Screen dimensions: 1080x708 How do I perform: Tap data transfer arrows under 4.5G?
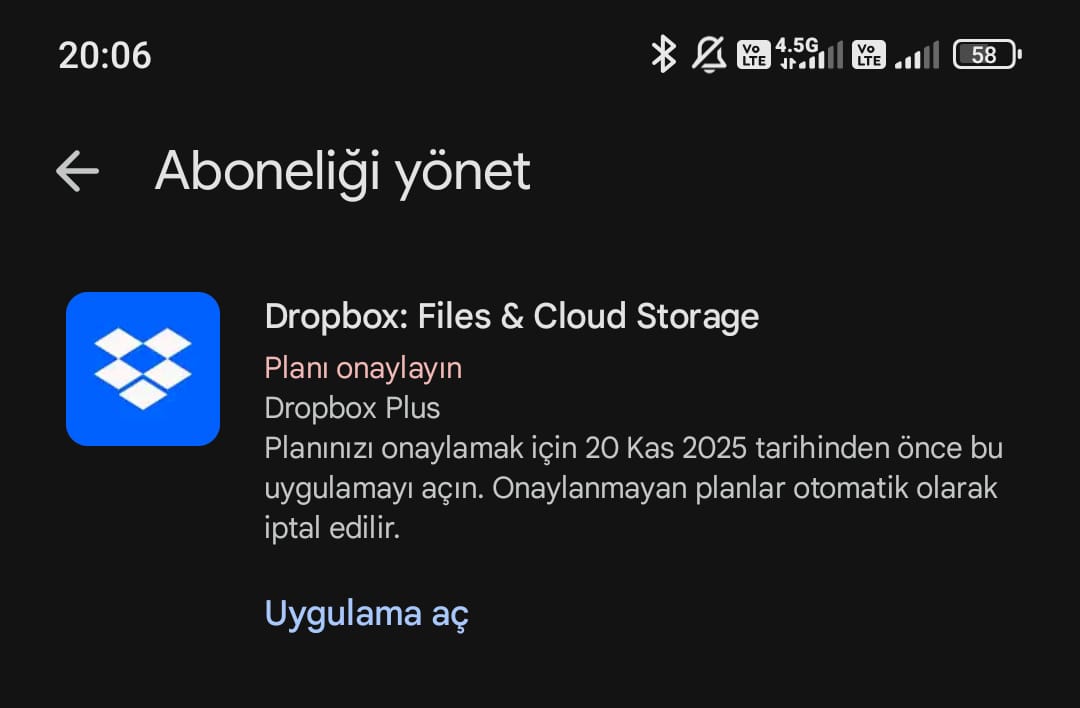tap(788, 63)
